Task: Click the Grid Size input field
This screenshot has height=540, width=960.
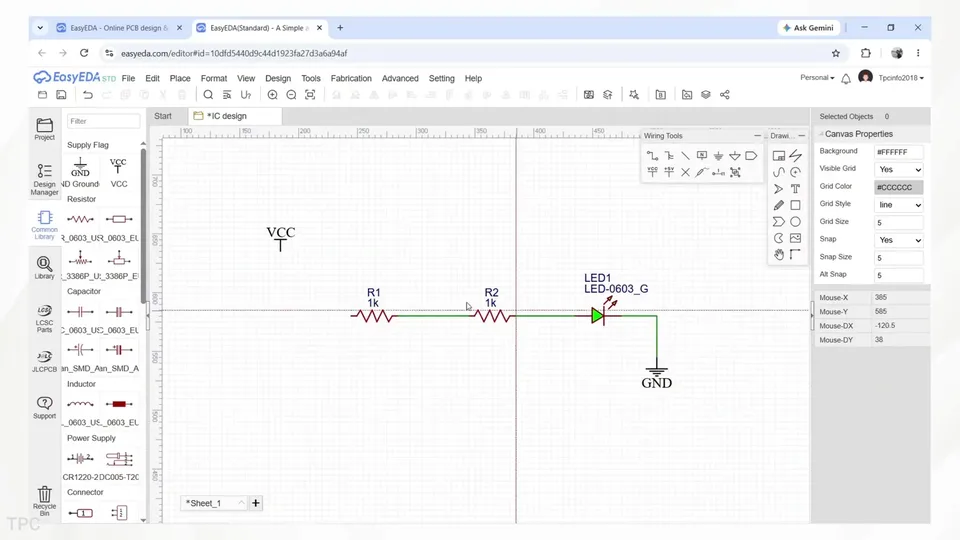Action: (898, 222)
